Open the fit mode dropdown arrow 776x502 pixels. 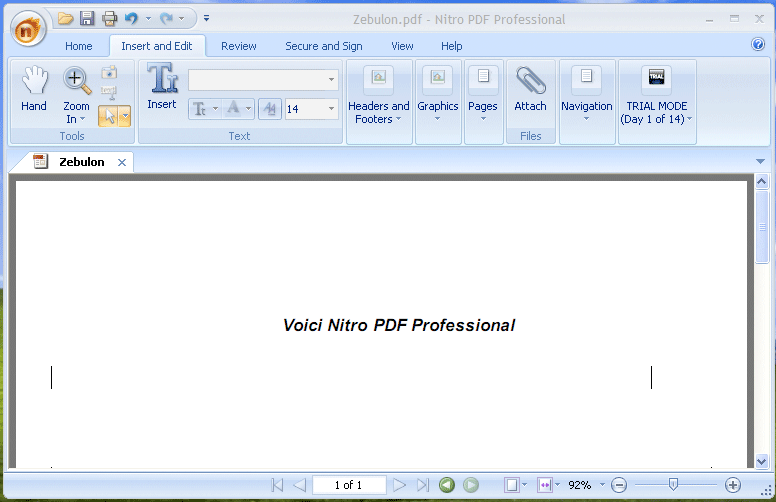(x=558, y=484)
